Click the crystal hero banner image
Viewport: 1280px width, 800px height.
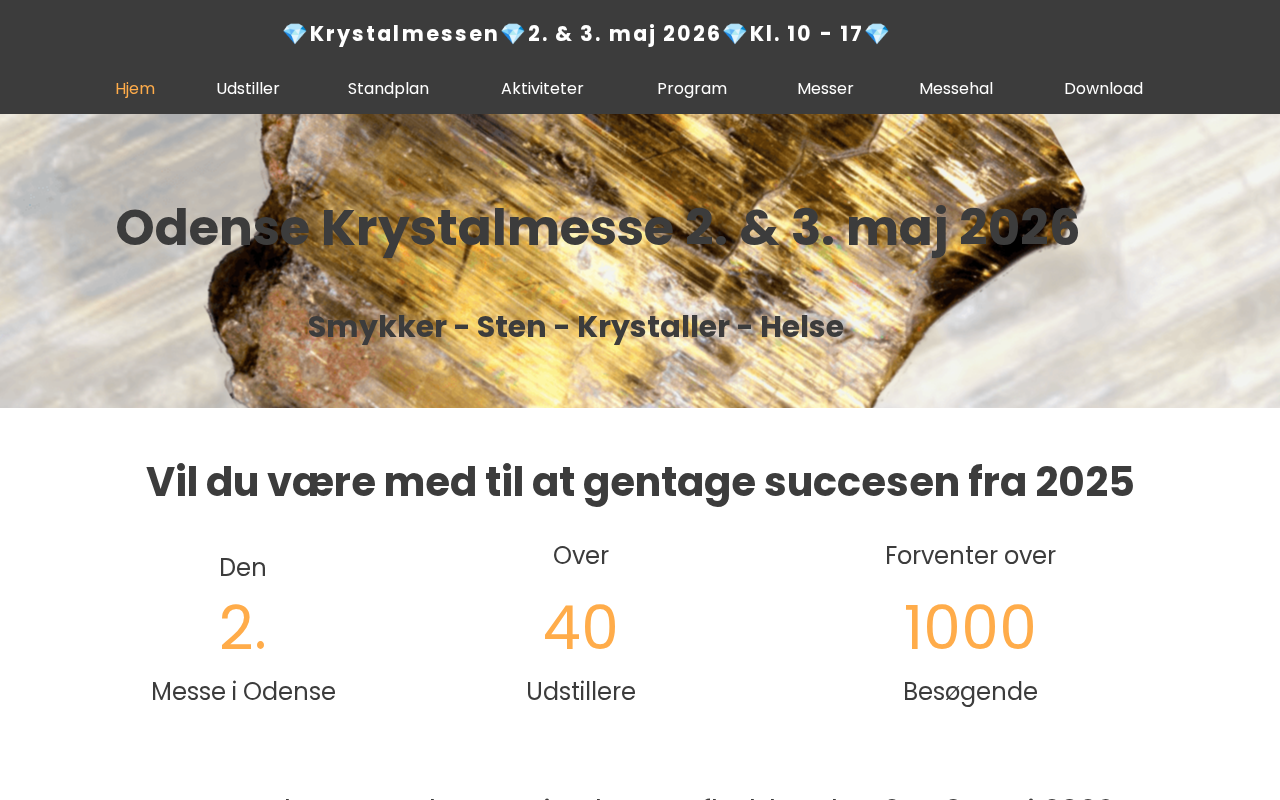(640, 261)
